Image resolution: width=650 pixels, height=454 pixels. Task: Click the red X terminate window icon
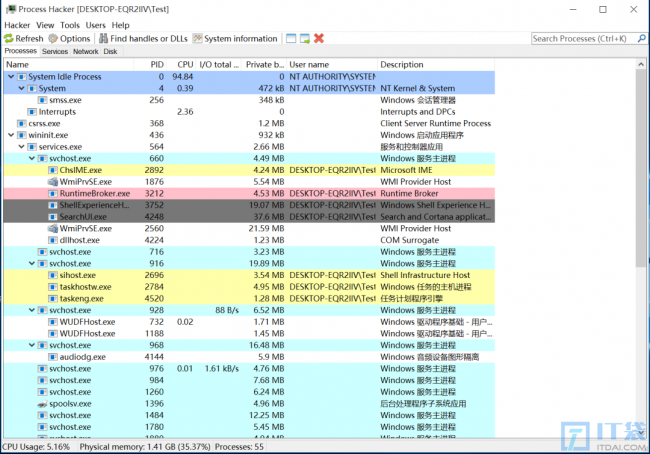319,39
